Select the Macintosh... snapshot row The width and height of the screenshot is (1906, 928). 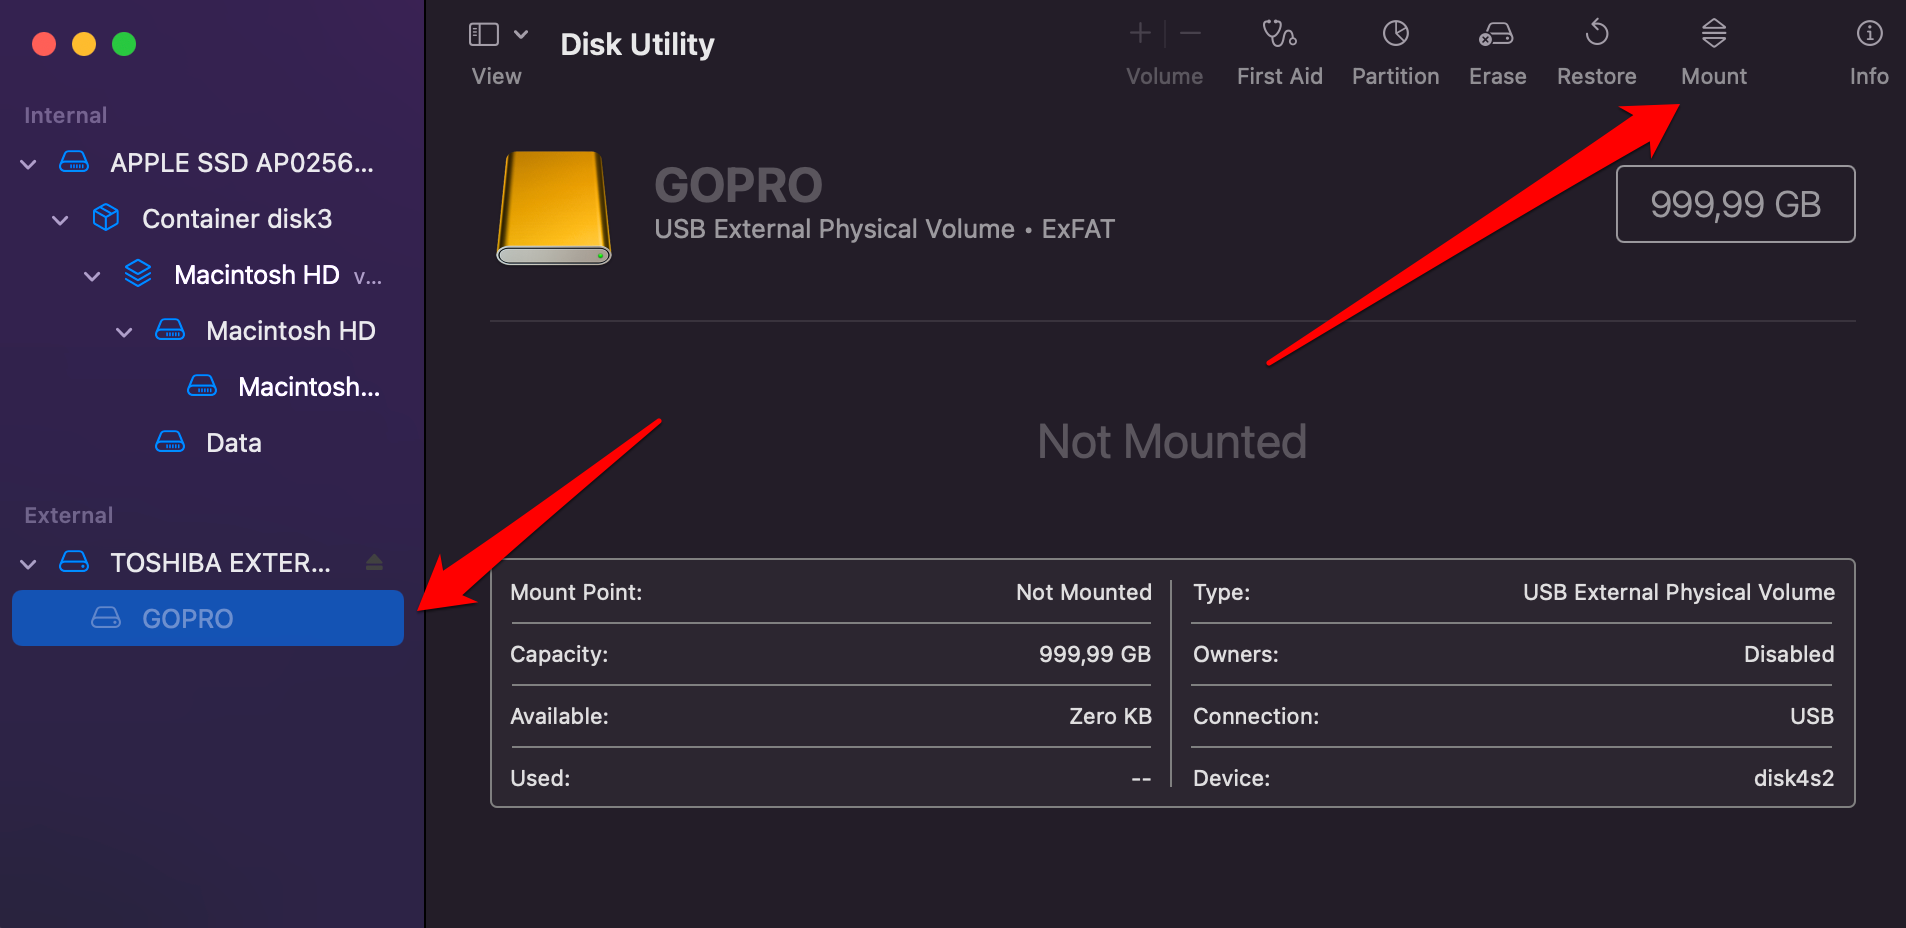[208, 387]
